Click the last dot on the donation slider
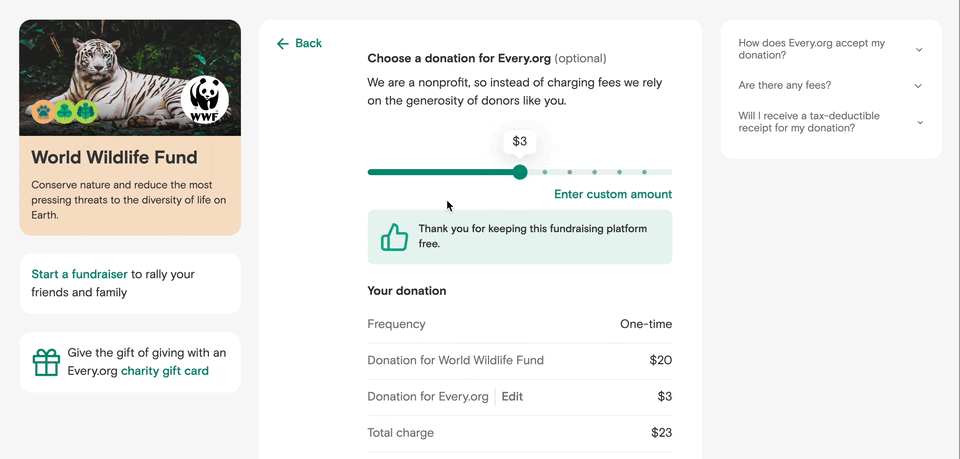This screenshot has height=459, width=960. (x=644, y=172)
